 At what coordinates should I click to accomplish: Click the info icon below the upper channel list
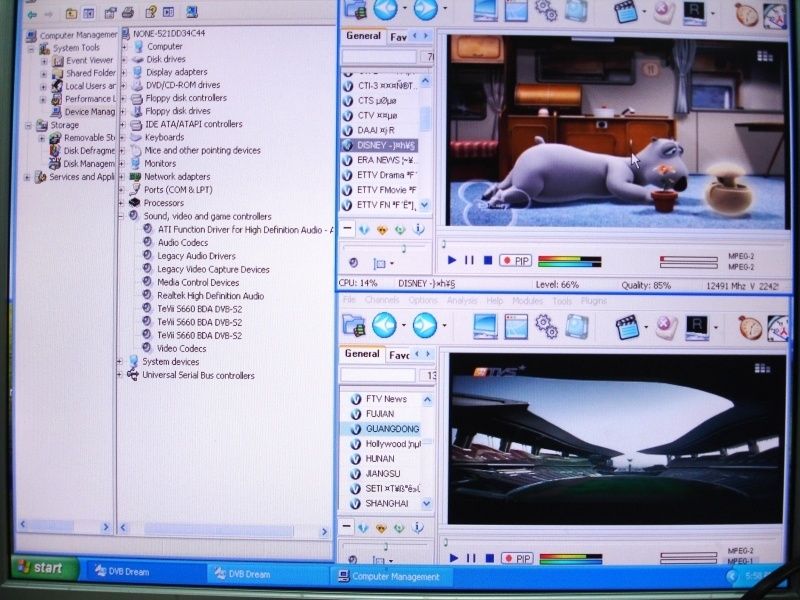coord(419,229)
